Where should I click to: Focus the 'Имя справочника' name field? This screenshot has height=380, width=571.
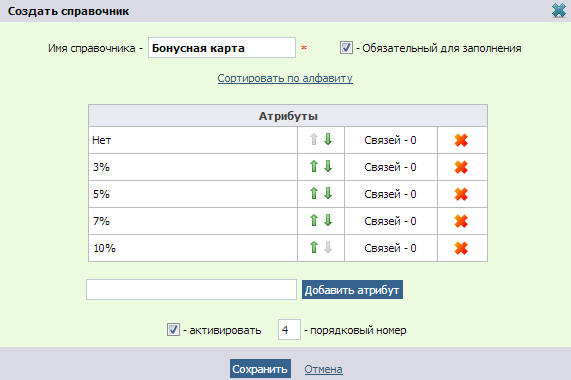(222, 48)
